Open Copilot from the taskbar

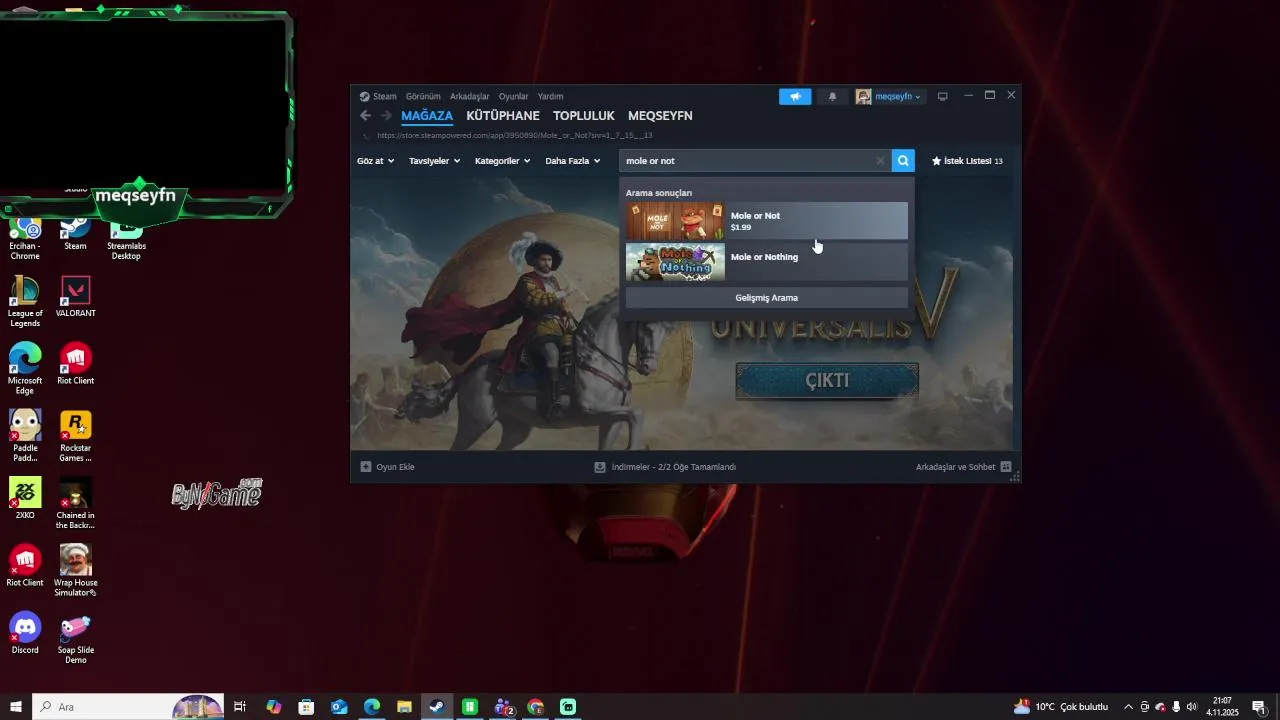tap(273, 707)
